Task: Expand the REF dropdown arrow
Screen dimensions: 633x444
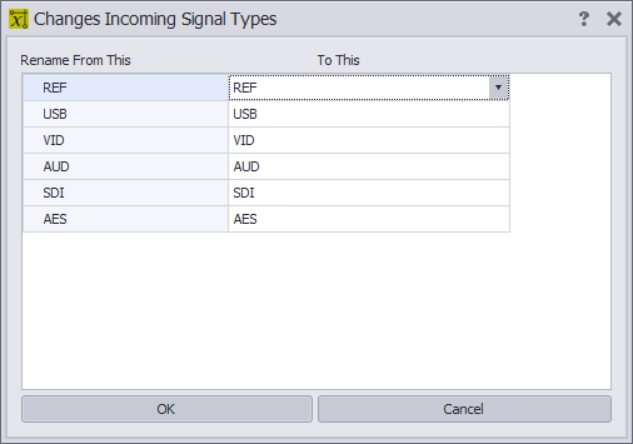Action: coord(499,87)
